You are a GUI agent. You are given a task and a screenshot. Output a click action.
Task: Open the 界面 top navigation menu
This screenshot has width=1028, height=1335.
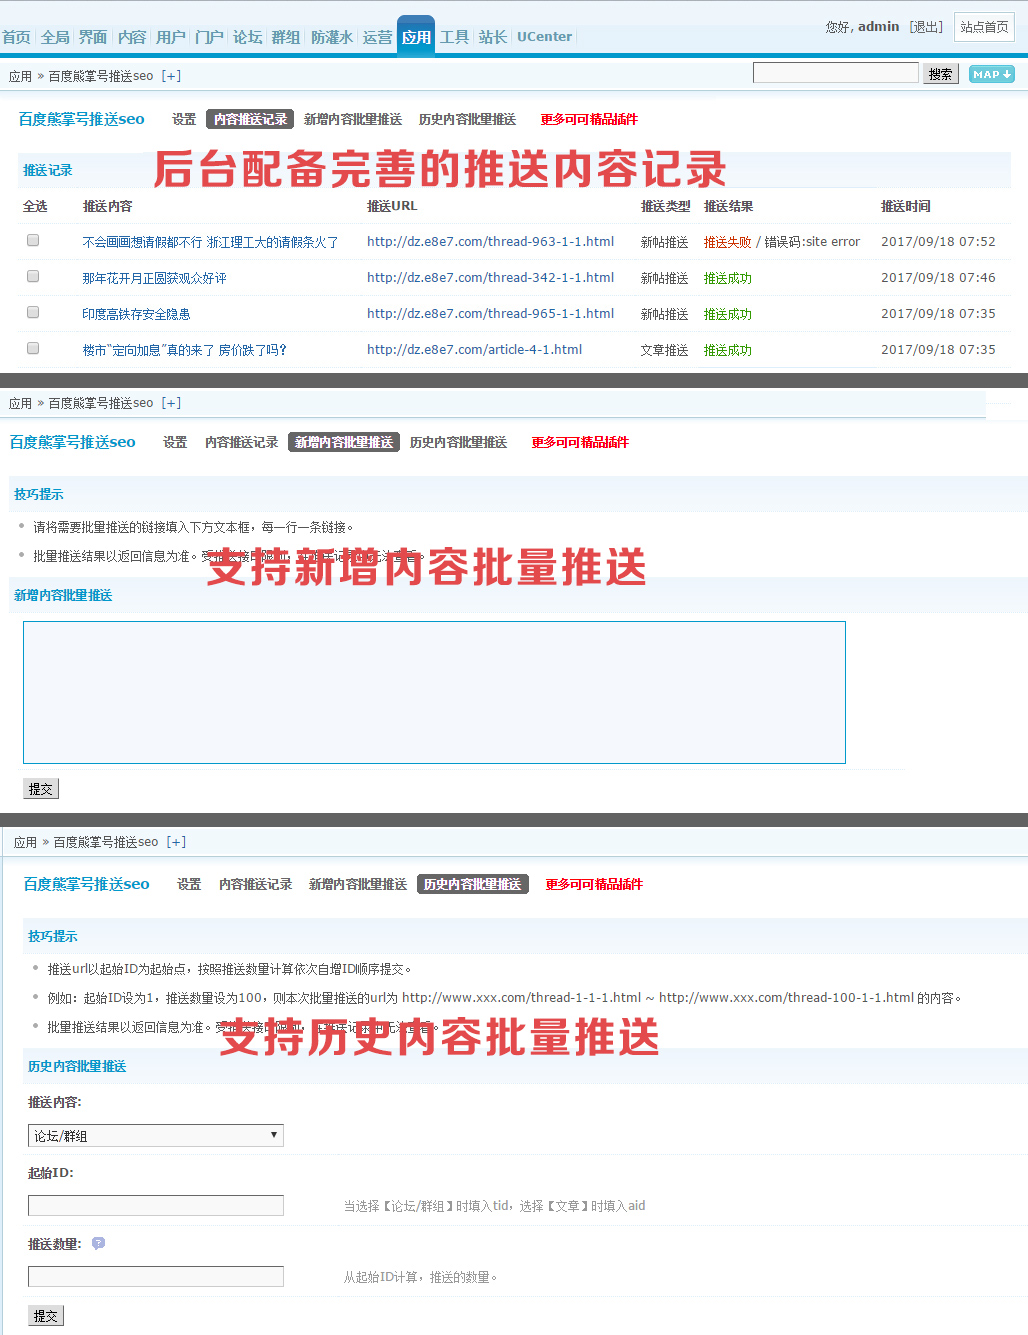[x=93, y=37]
